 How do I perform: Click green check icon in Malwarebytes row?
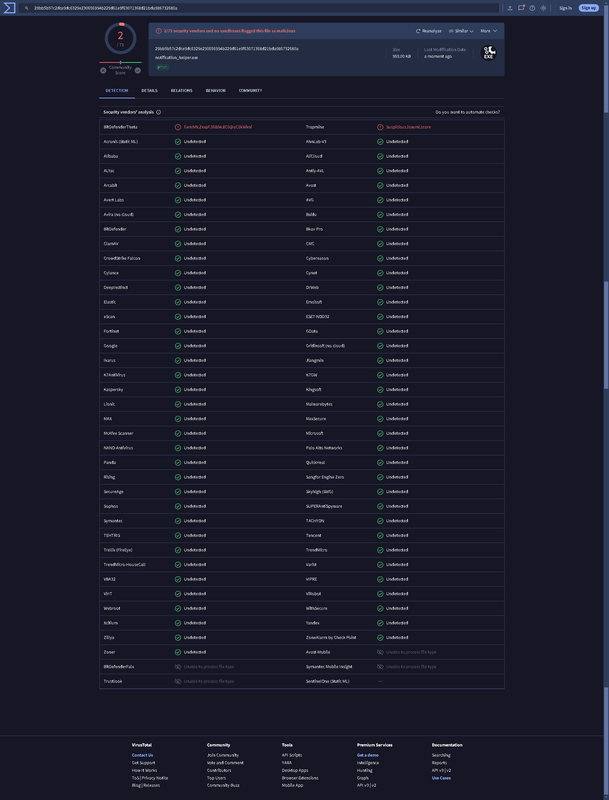point(380,404)
